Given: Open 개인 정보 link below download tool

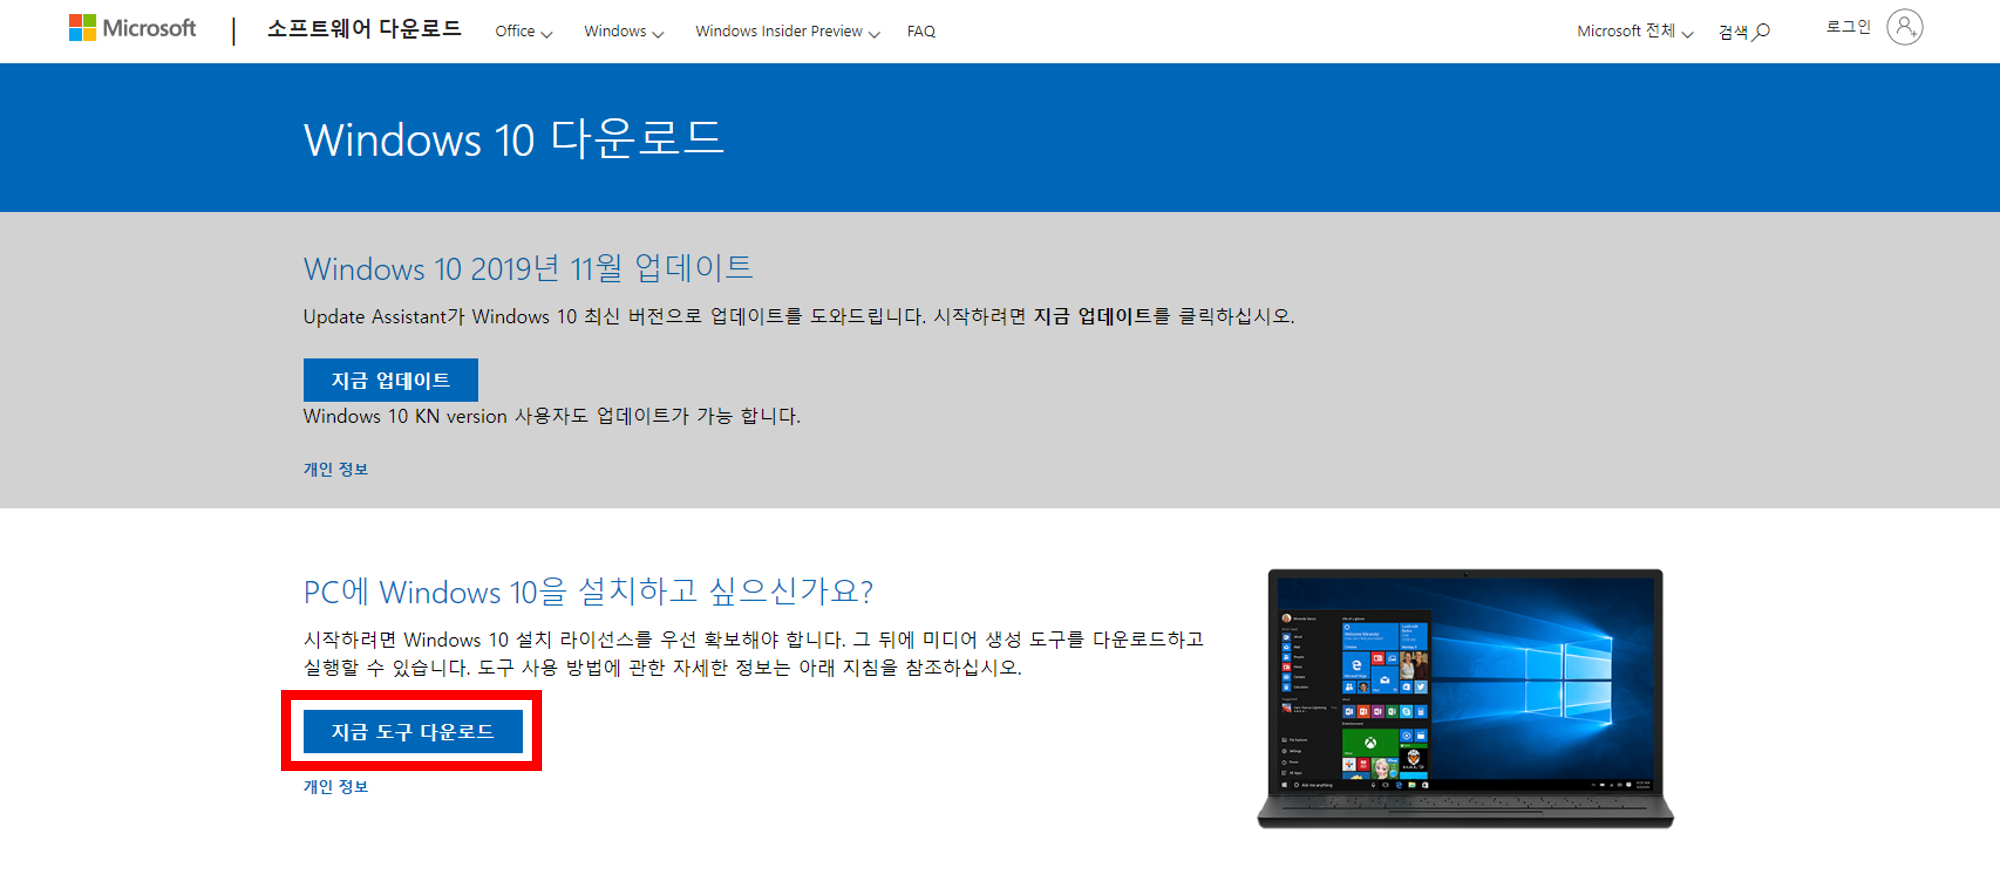Looking at the screenshot, I should point(336,787).
